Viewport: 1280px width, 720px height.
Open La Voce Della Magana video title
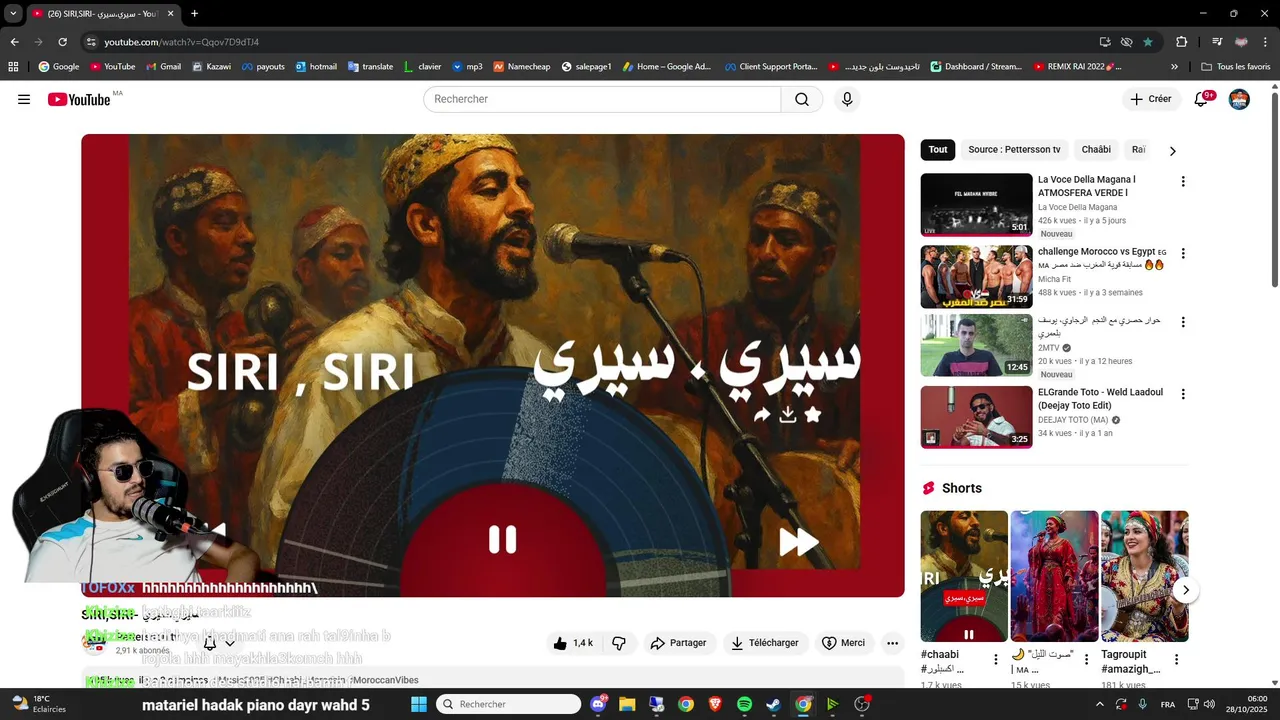(1087, 186)
